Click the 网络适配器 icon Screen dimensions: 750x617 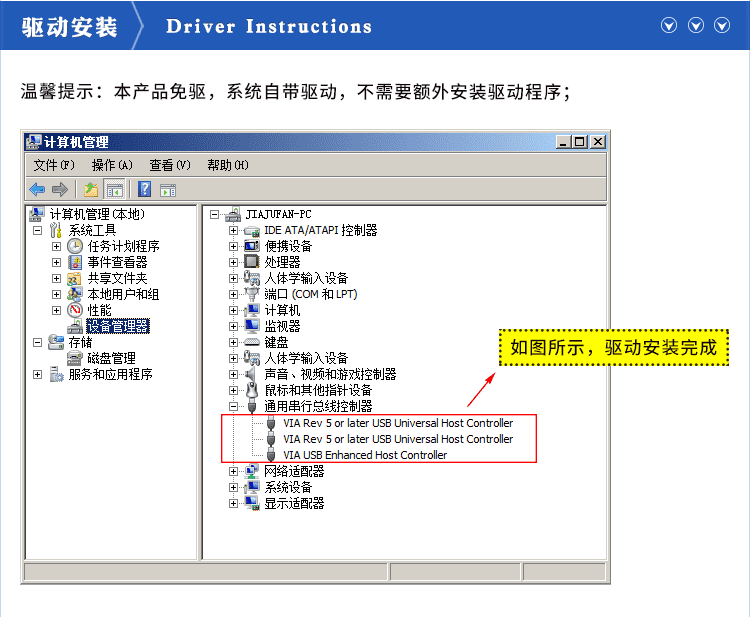pos(252,471)
